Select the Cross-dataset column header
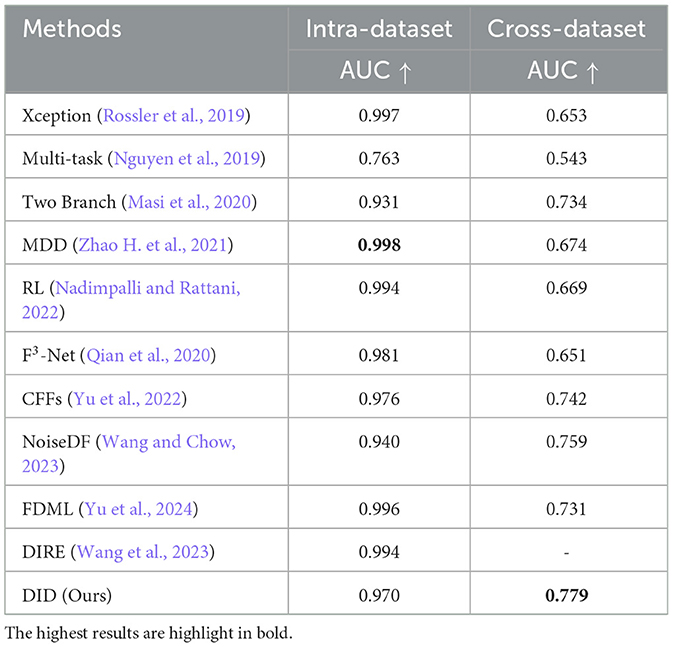Viewport: 673px width, 647px height. click(x=566, y=29)
